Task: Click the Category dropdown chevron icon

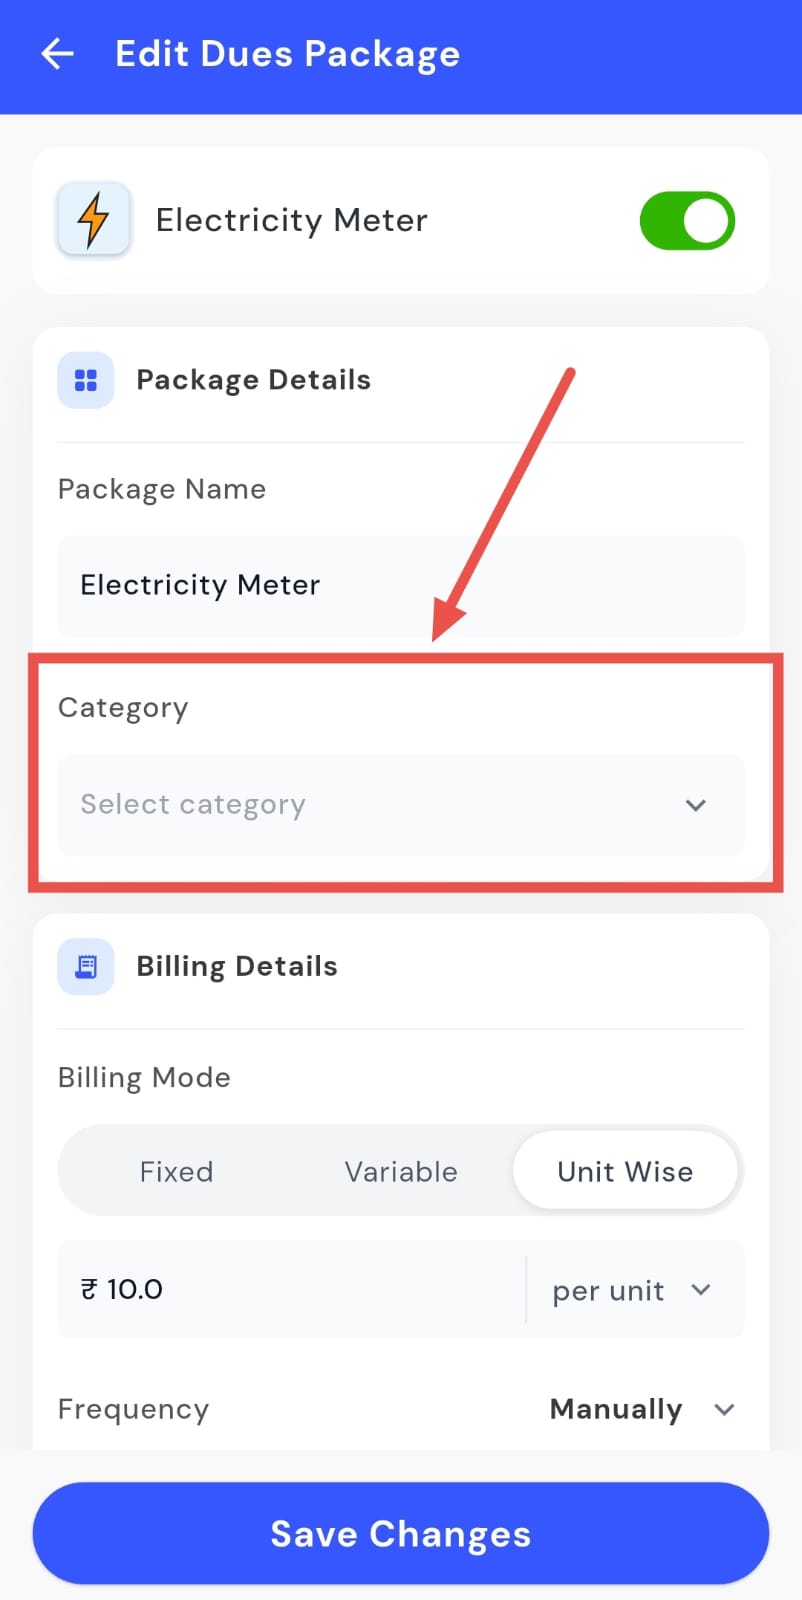Action: point(696,805)
